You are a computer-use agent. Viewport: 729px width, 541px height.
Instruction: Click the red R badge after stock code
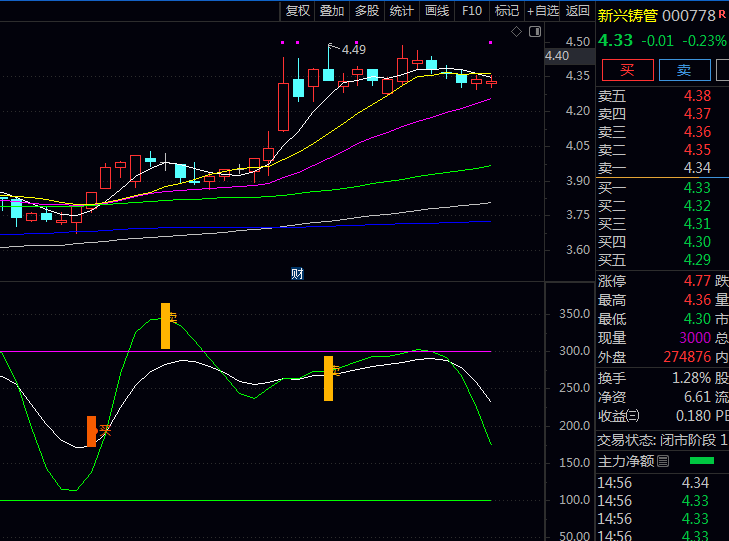[x=722, y=14]
